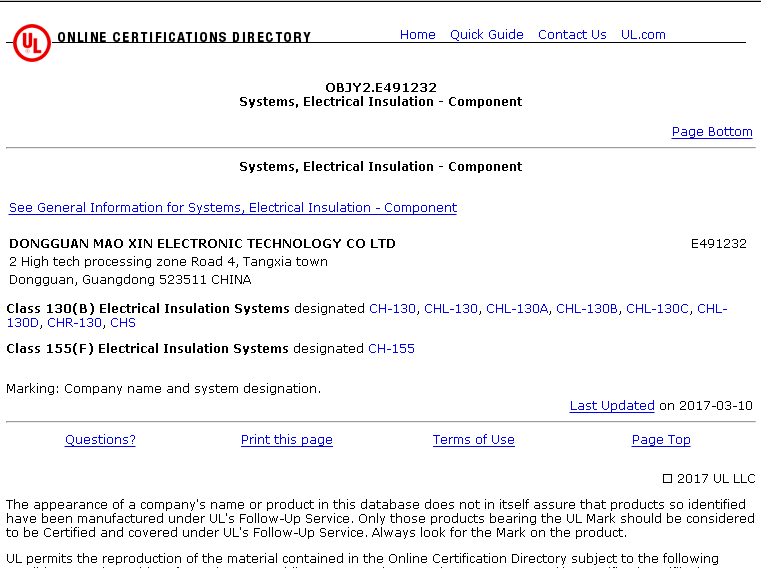Open the Terms of Use link
761x568 pixels.
pyautogui.click(x=473, y=440)
